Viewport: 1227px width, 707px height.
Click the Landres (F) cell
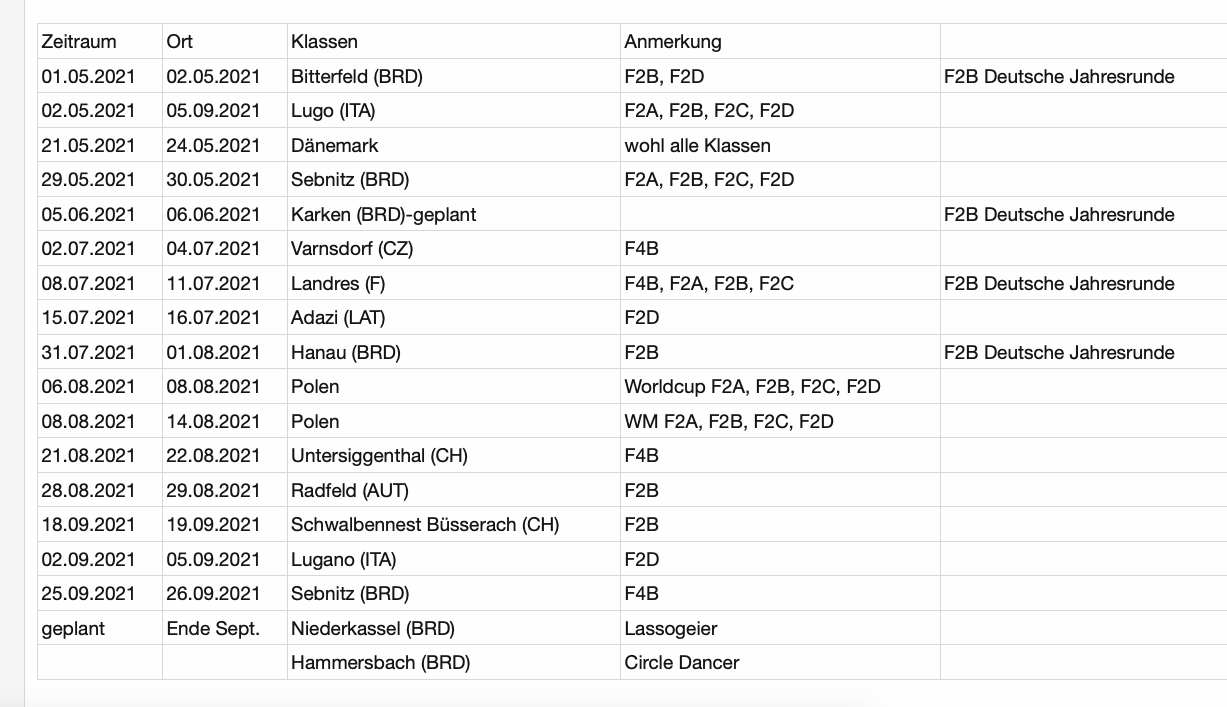[x=453, y=283]
